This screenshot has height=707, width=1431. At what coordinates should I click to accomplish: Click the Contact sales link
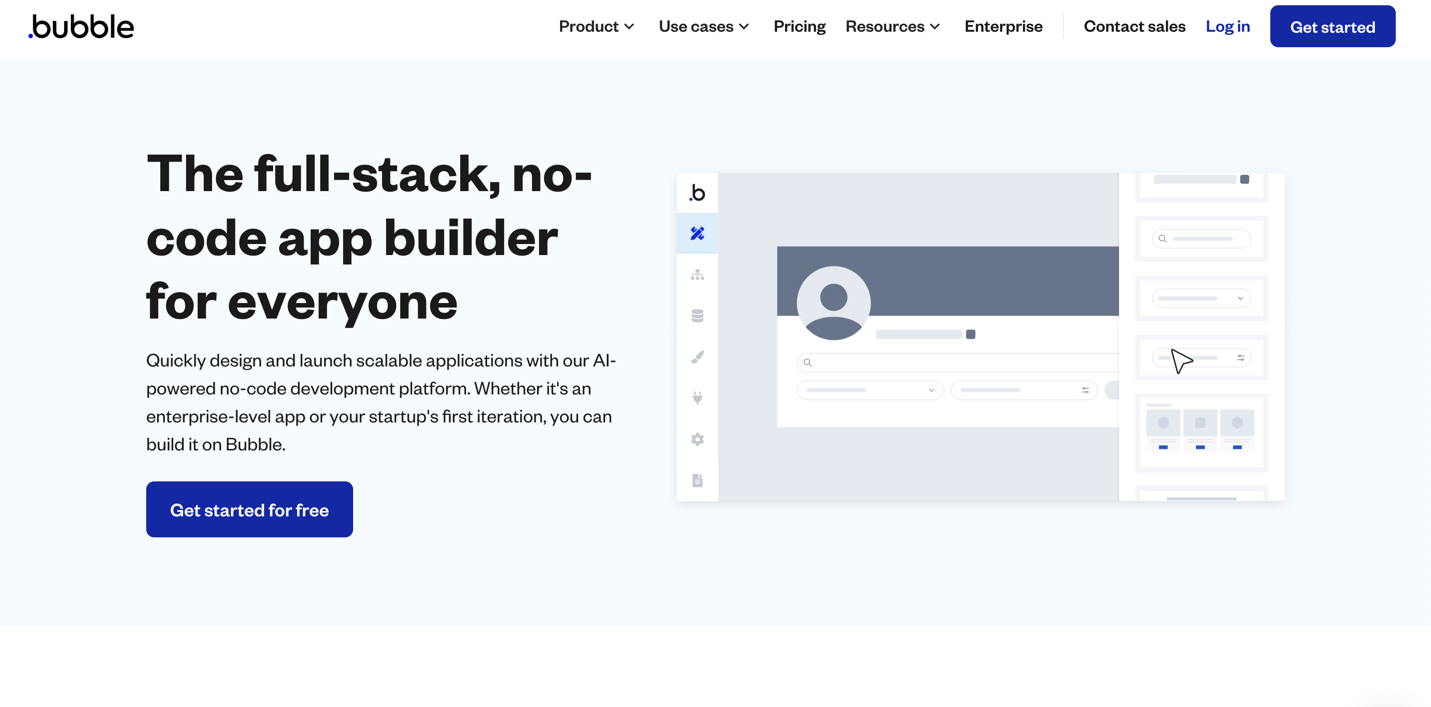tap(1134, 27)
